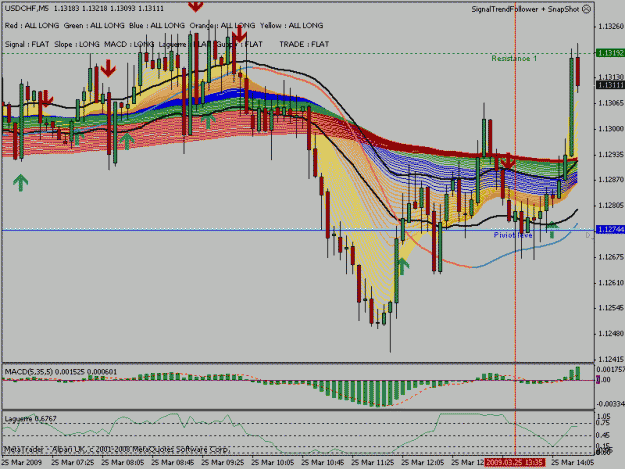Image resolution: width=625 pixels, height=469 pixels.
Task: Click the 1.12545 price scale label
Action: tap(611, 308)
